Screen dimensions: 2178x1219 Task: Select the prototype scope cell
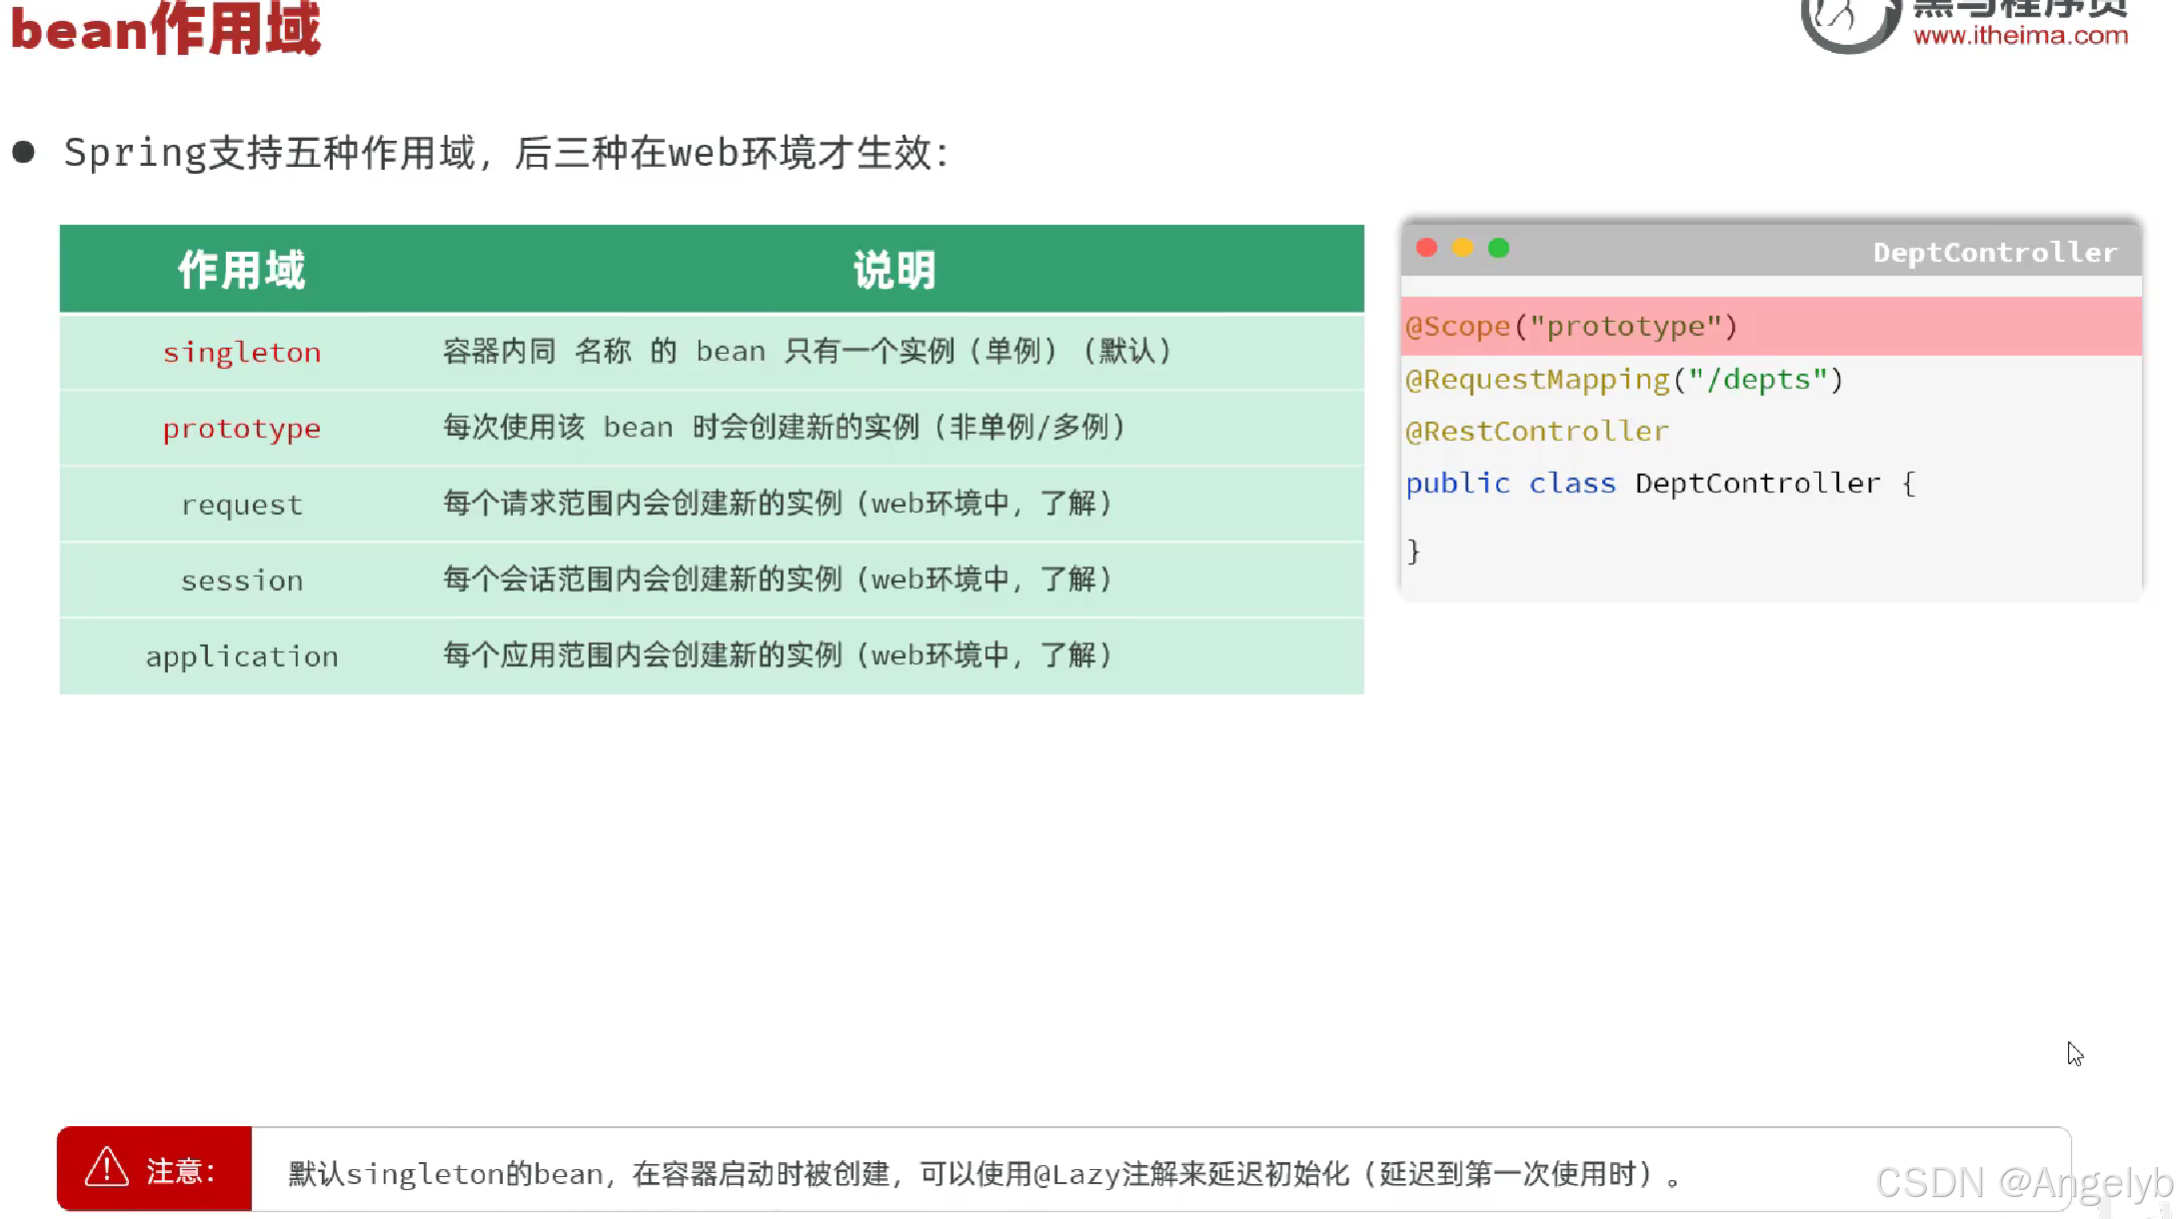click(x=242, y=428)
